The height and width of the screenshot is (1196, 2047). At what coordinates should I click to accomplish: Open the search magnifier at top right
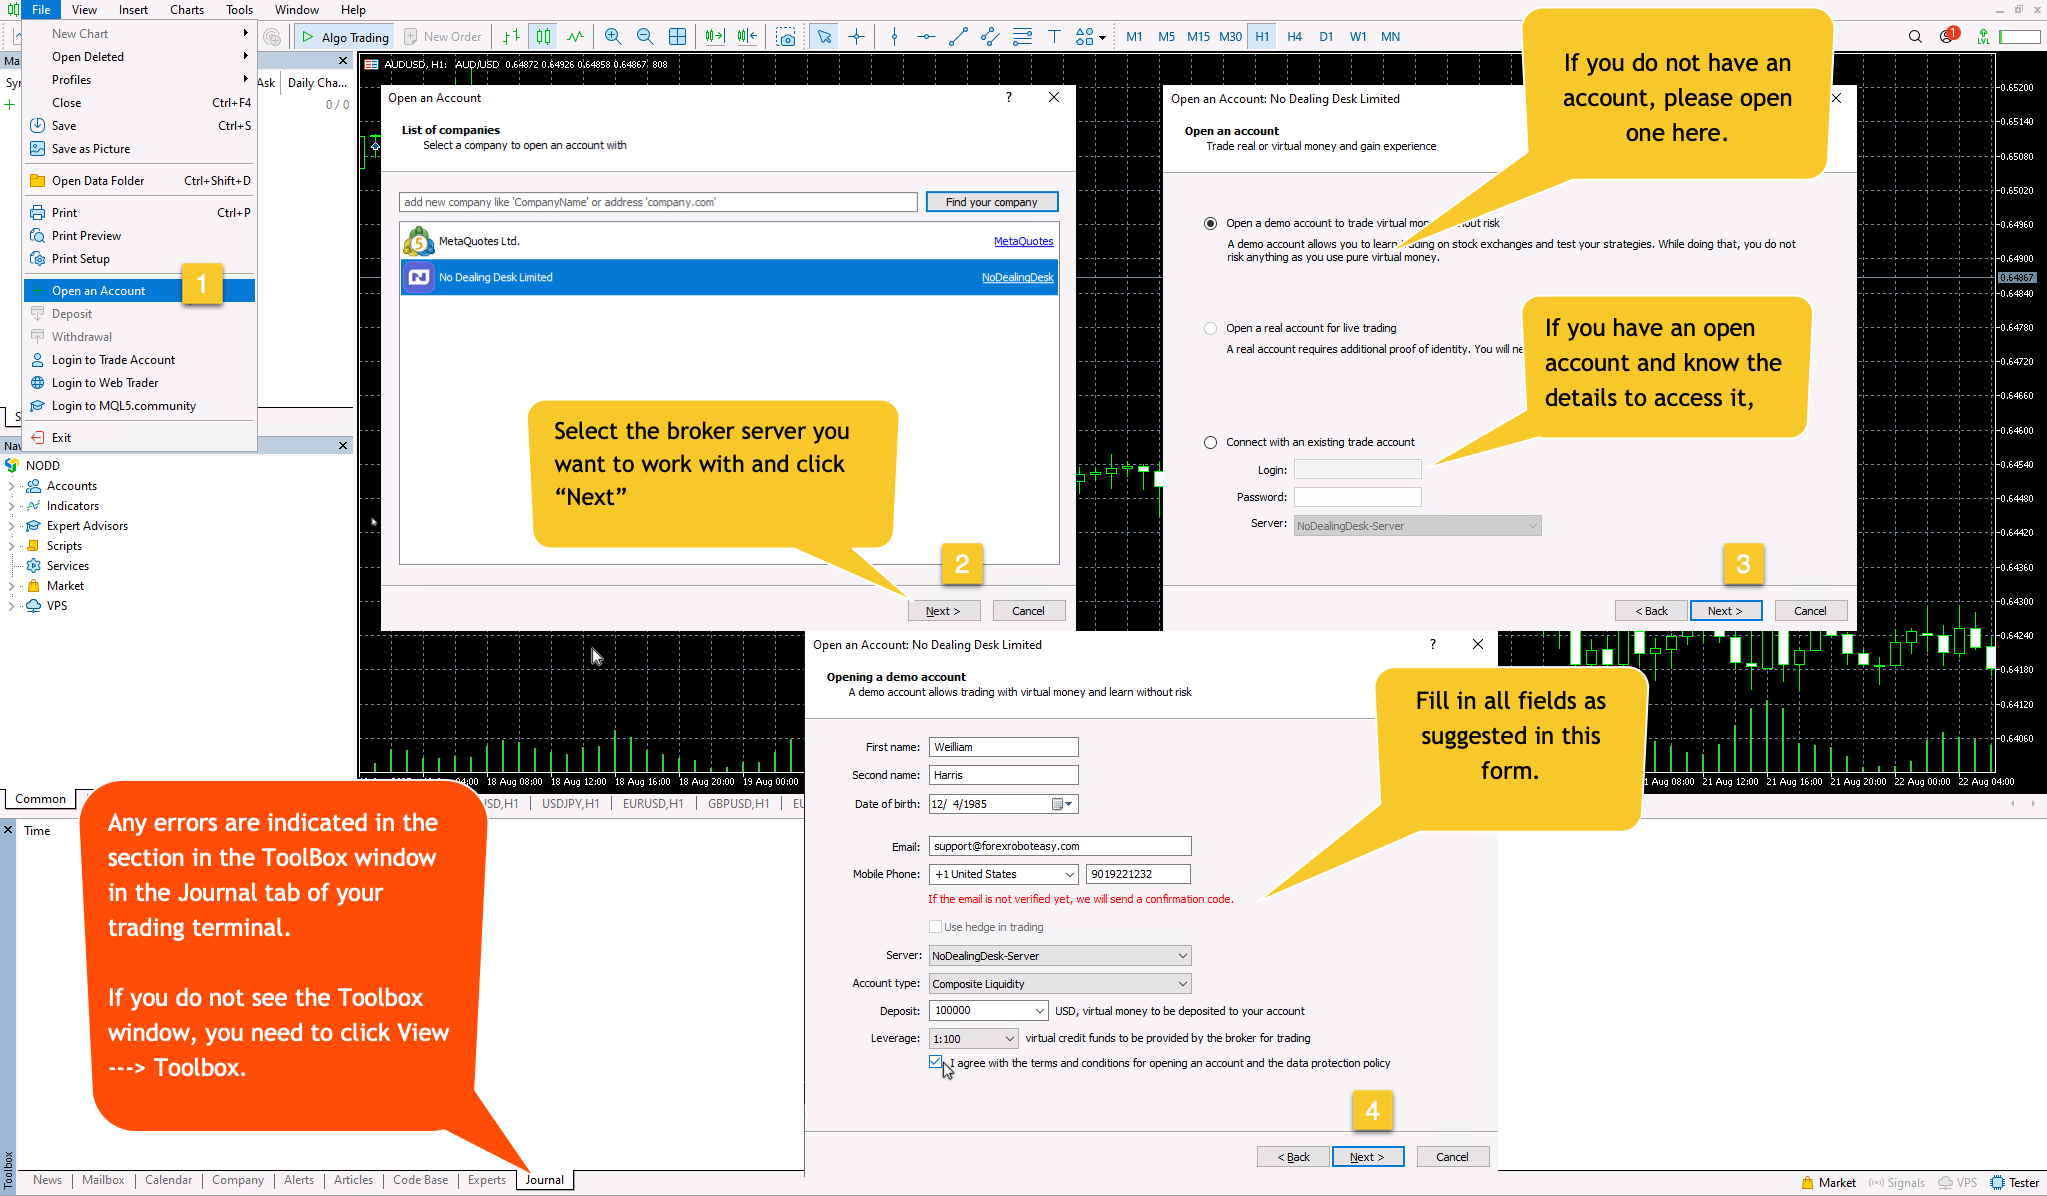coord(1915,37)
